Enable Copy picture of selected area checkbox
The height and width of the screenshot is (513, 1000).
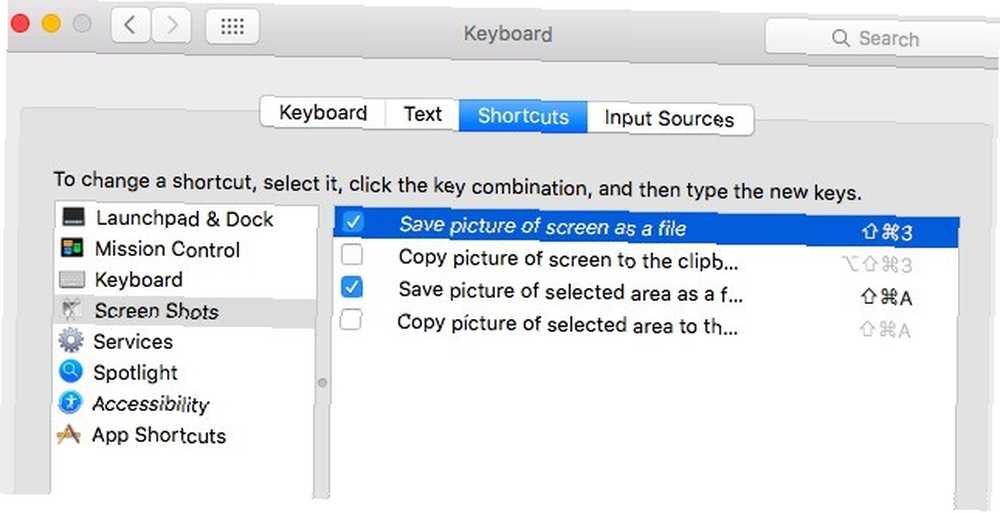click(x=350, y=319)
